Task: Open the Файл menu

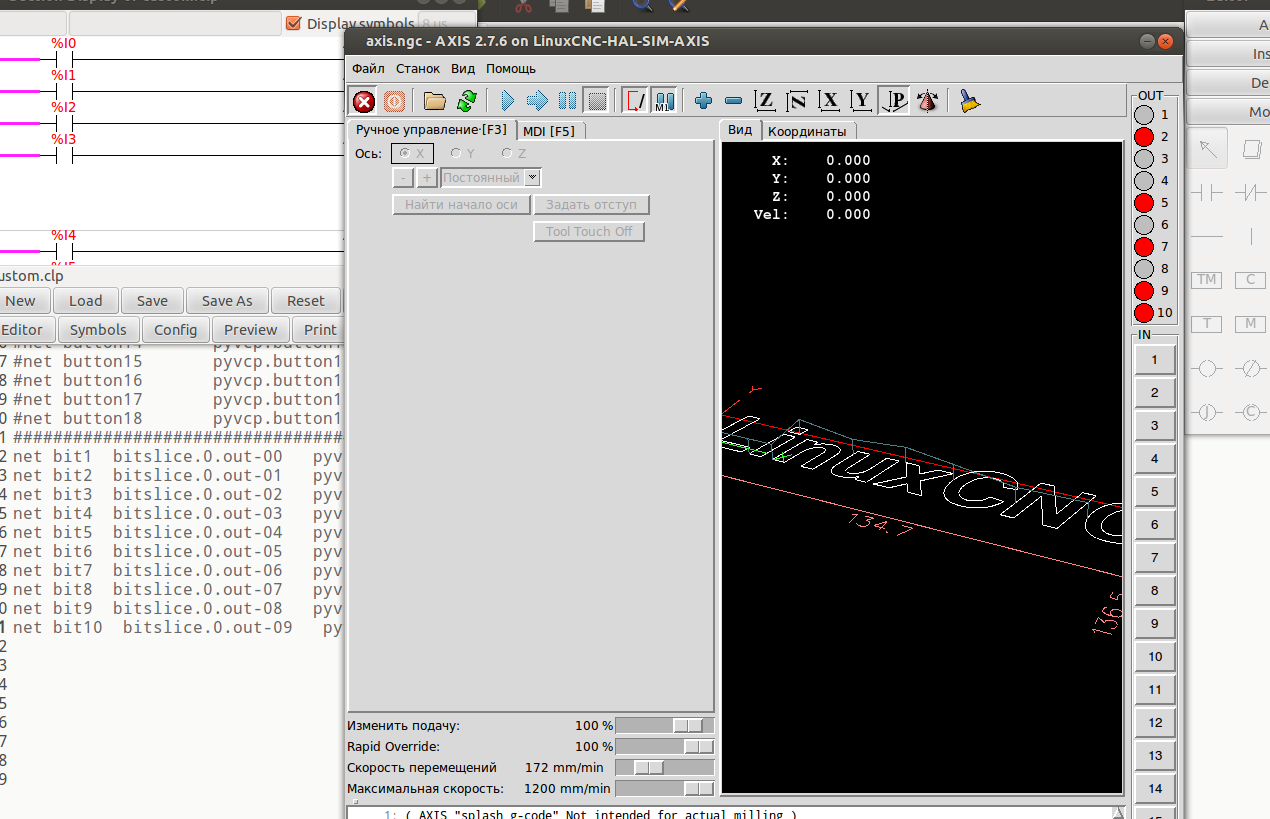Action: point(368,68)
